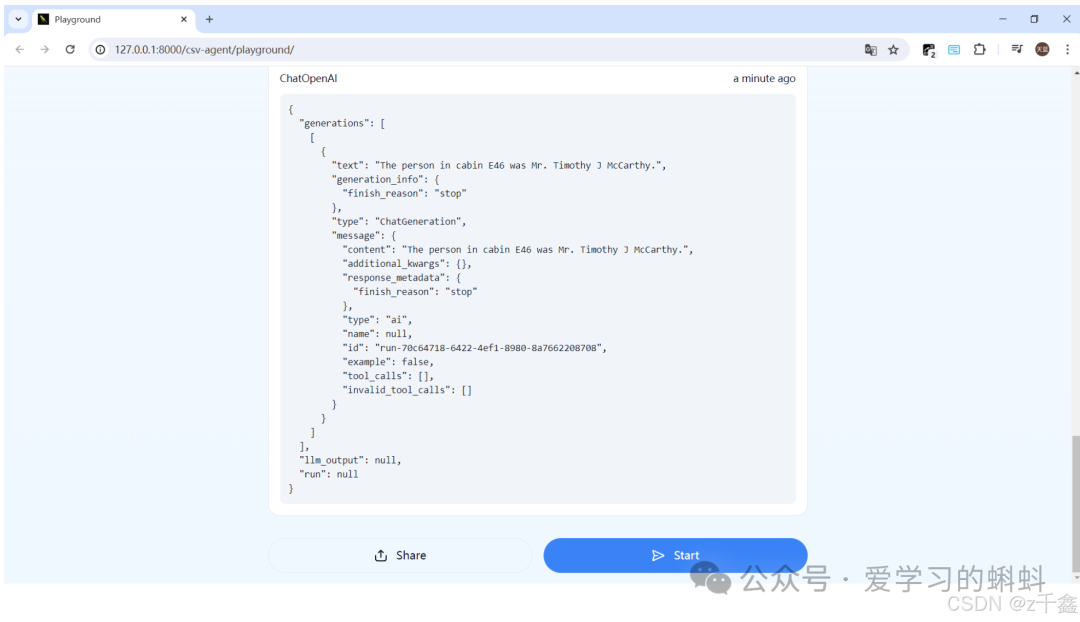The width and height of the screenshot is (1080, 622).
Task: Open the extensions puzzle-piece menu
Action: click(979, 49)
